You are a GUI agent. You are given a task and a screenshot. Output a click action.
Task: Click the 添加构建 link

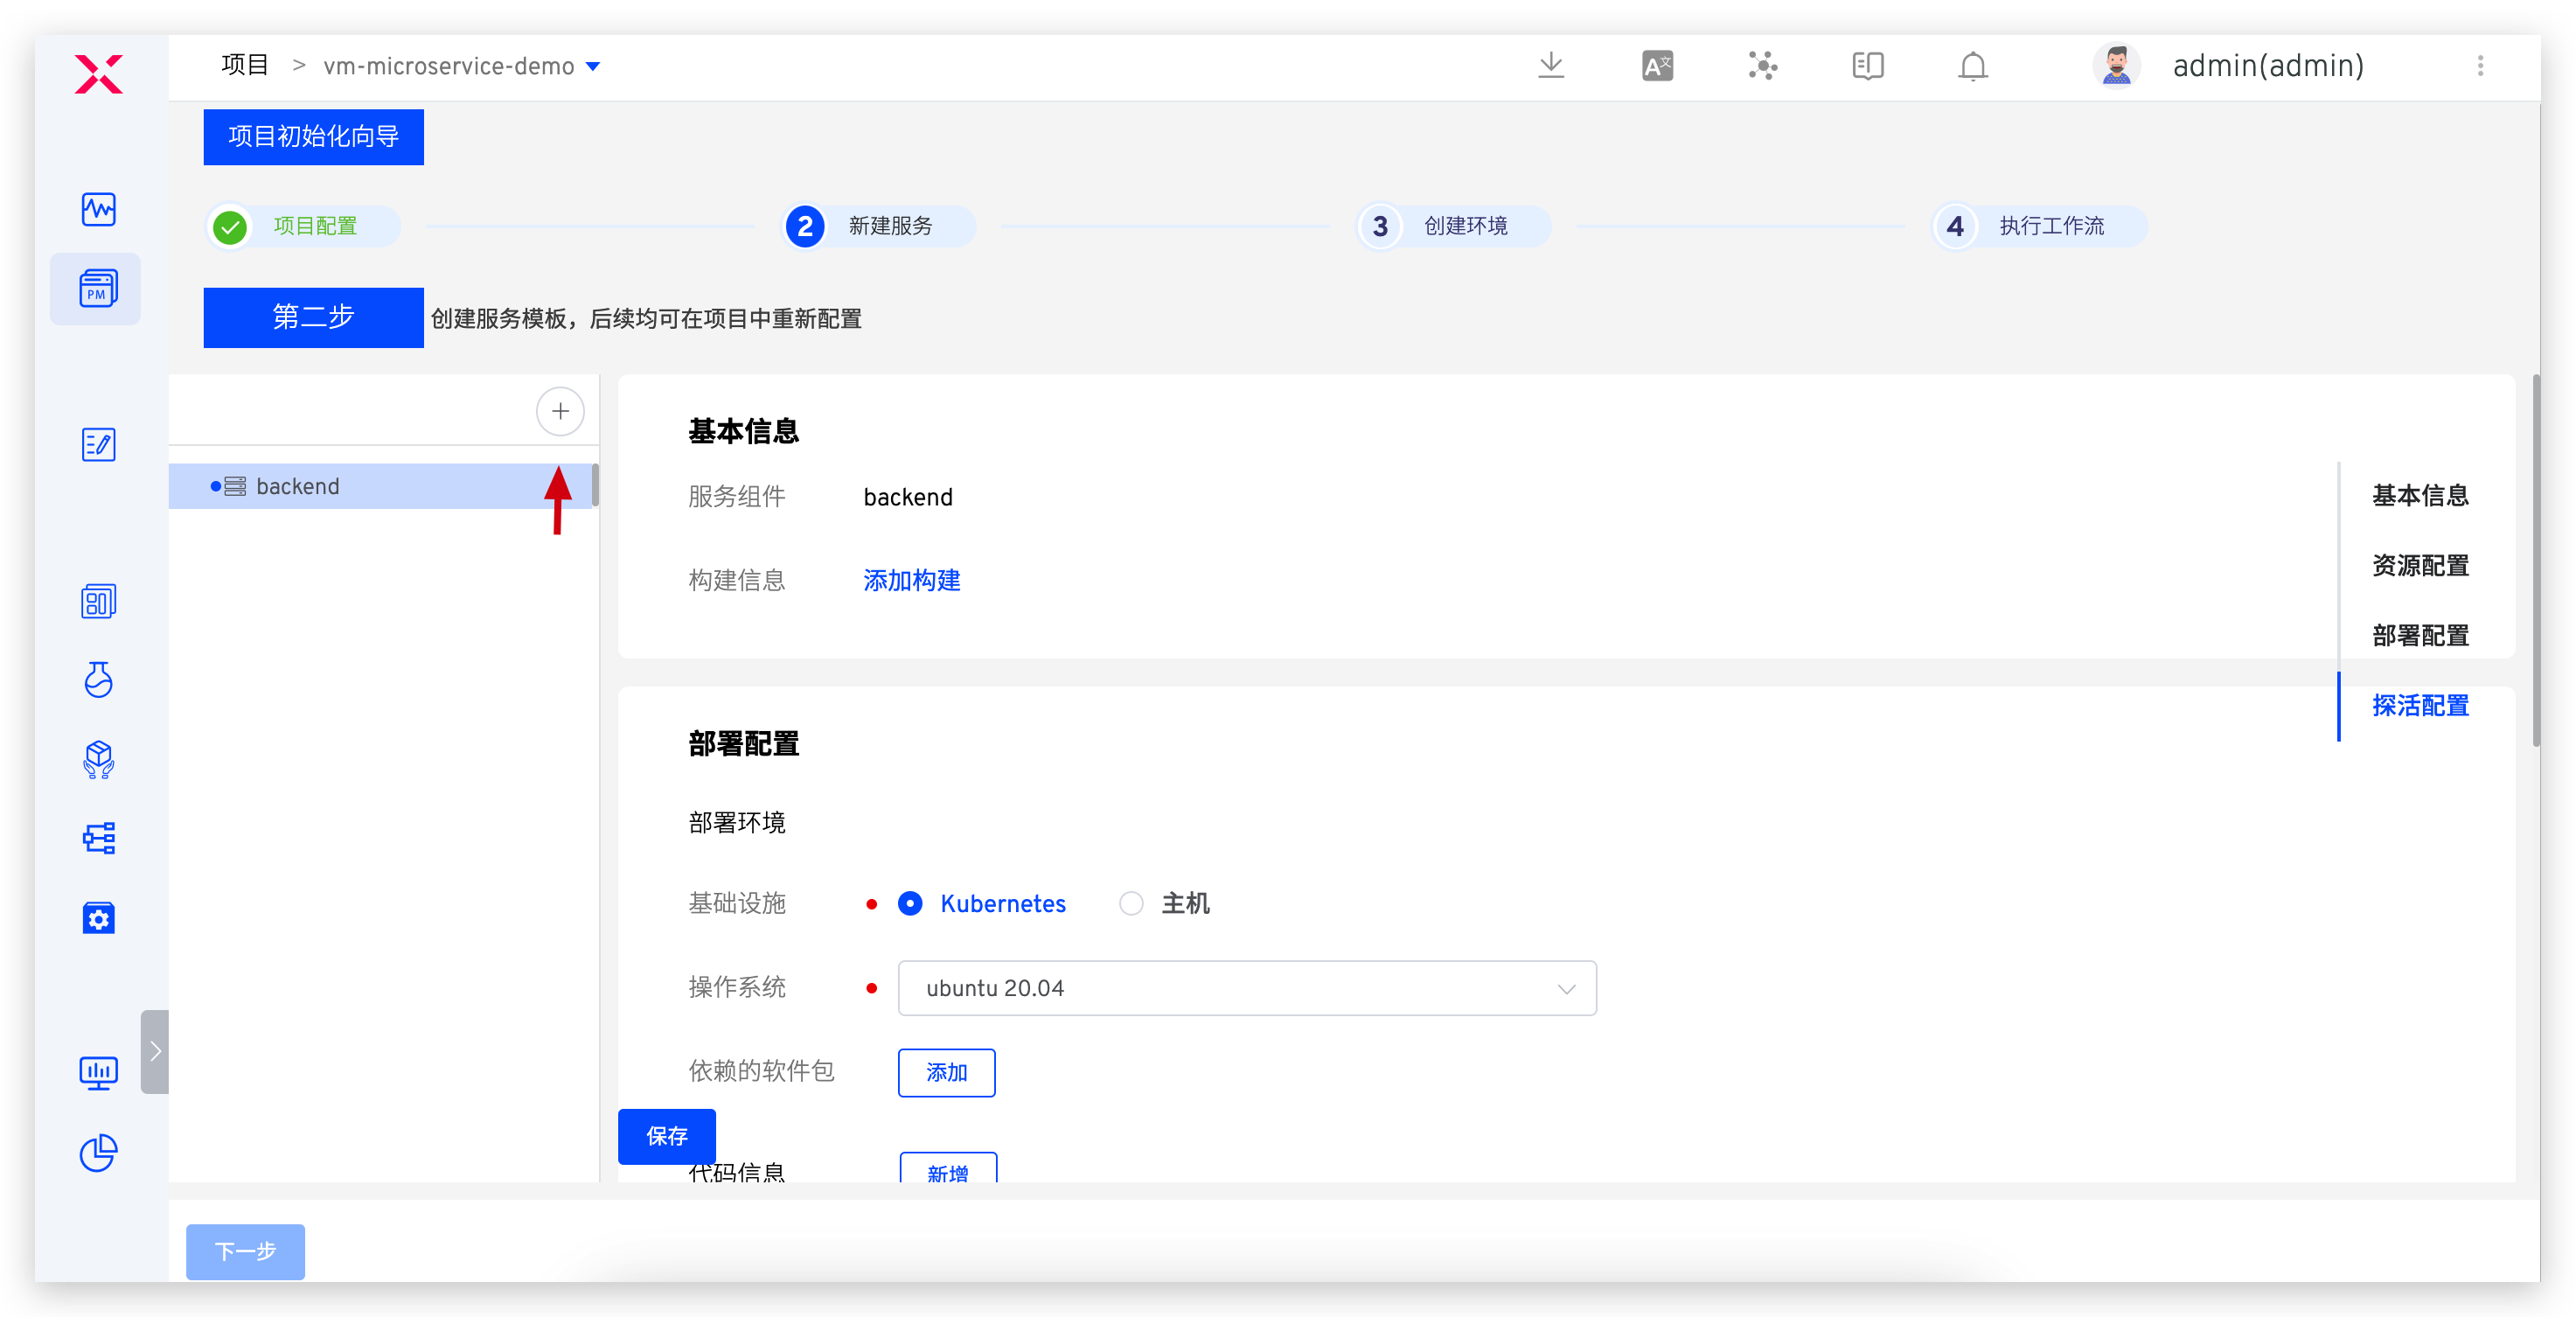(911, 580)
